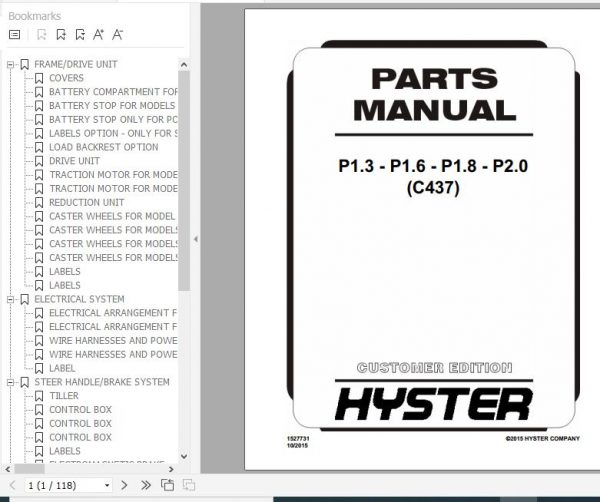Select BATTERY STOP ONLY FOR bookmark
Screen dimensions: 600x502
pos(113,119)
